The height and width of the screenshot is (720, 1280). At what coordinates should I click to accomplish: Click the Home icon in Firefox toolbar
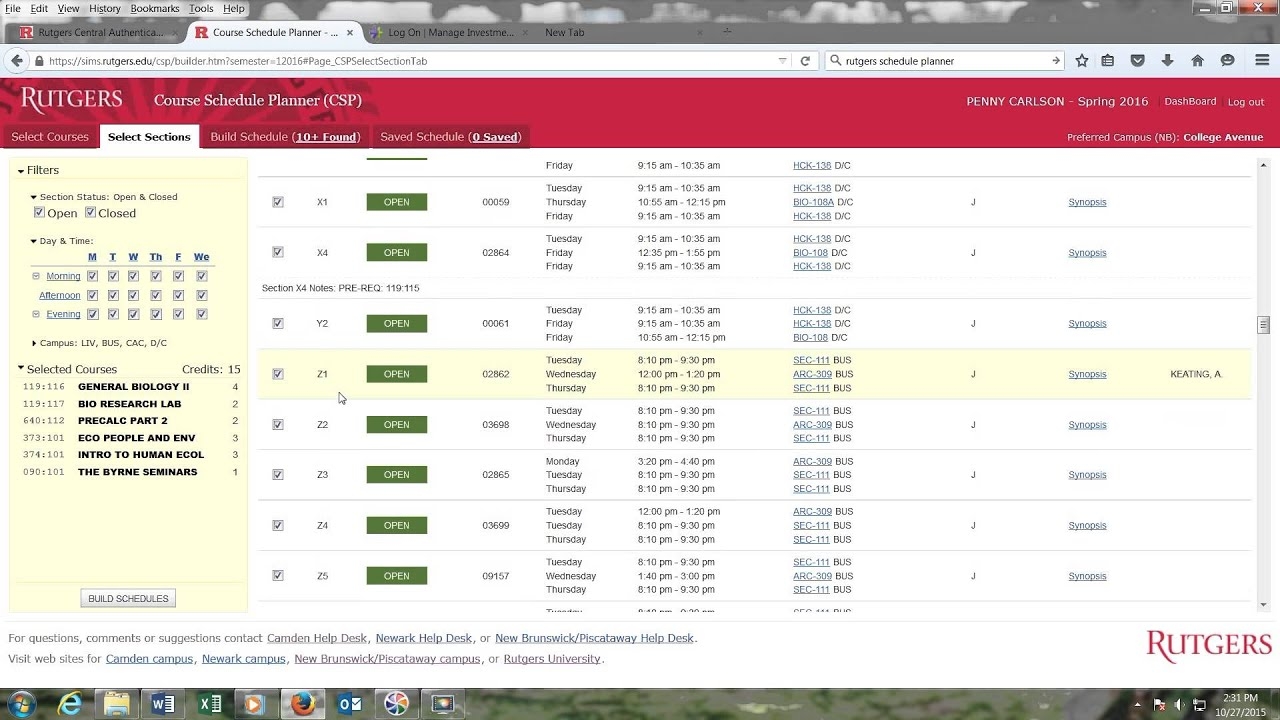(x=1197, y=60)
